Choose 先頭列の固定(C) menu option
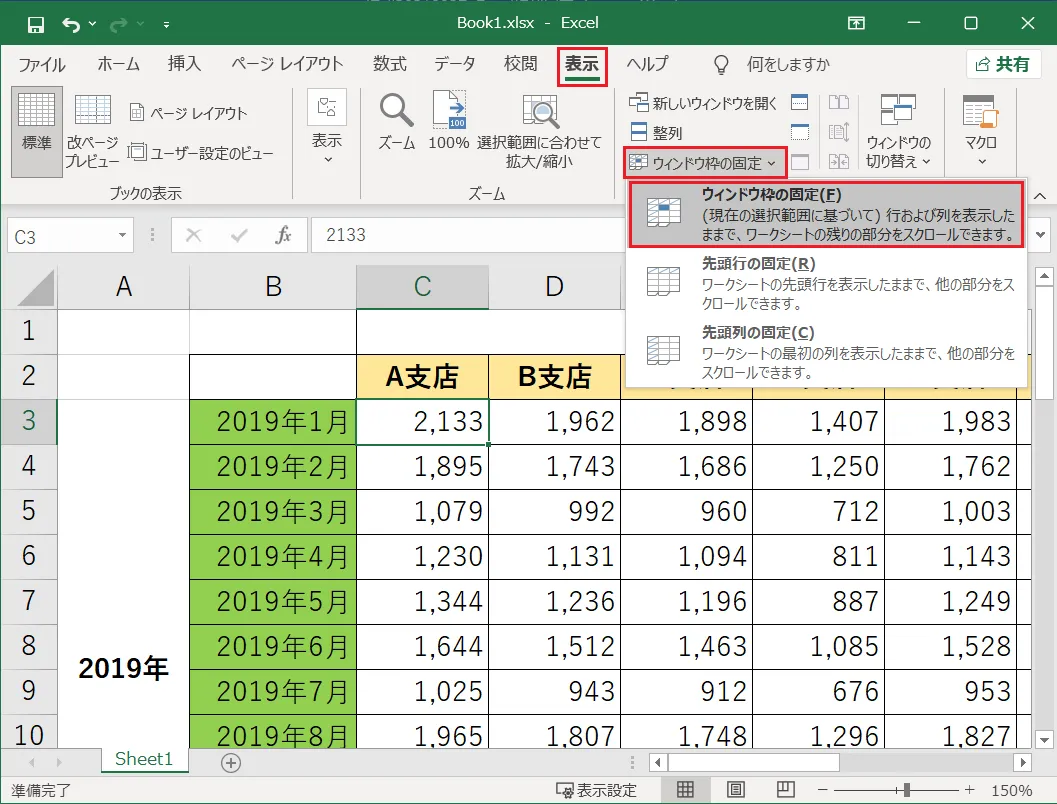 pyautogui.click(x=826, y=352)
